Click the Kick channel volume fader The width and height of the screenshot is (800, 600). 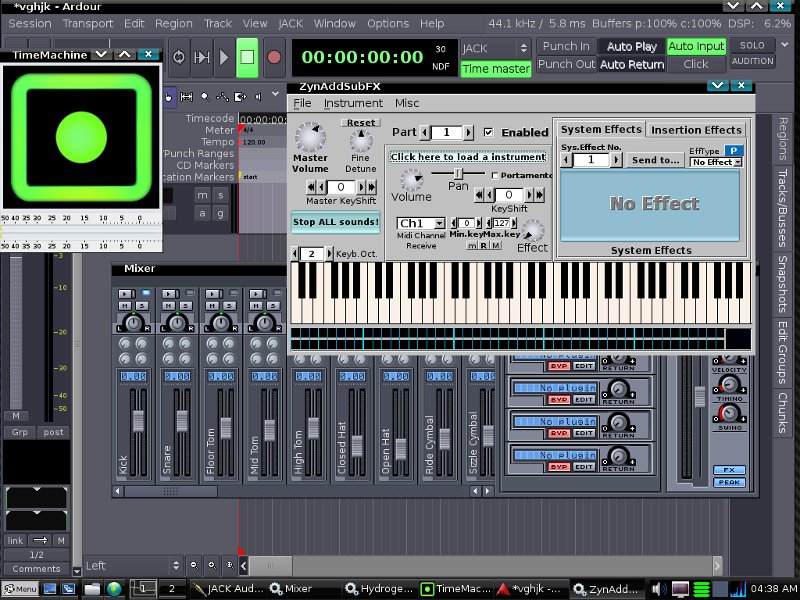click(138, 421)
